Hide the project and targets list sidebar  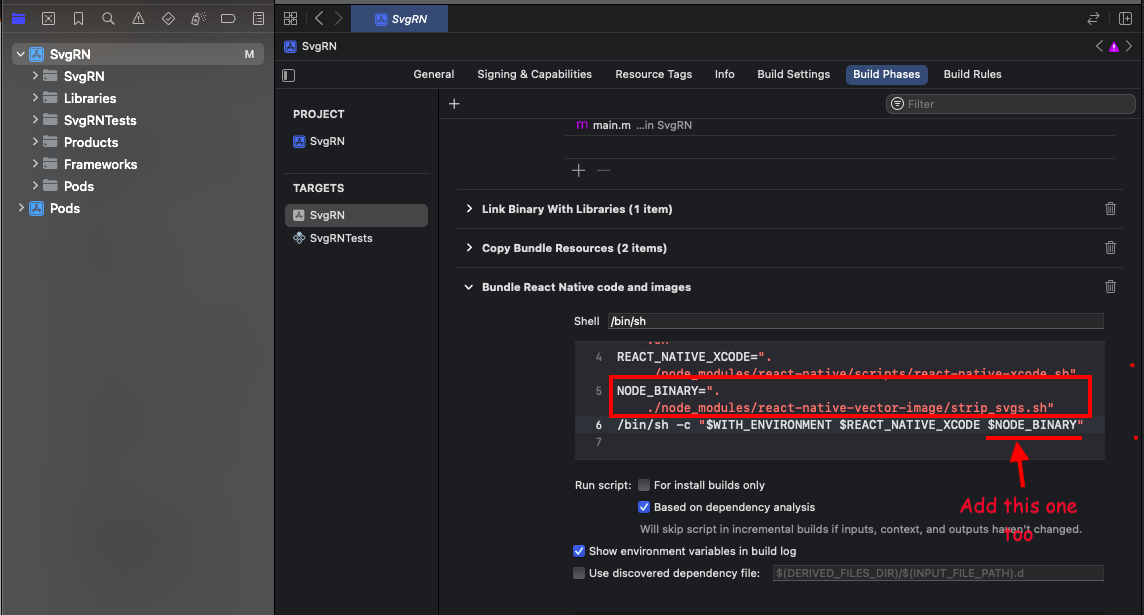coord(289,75)
